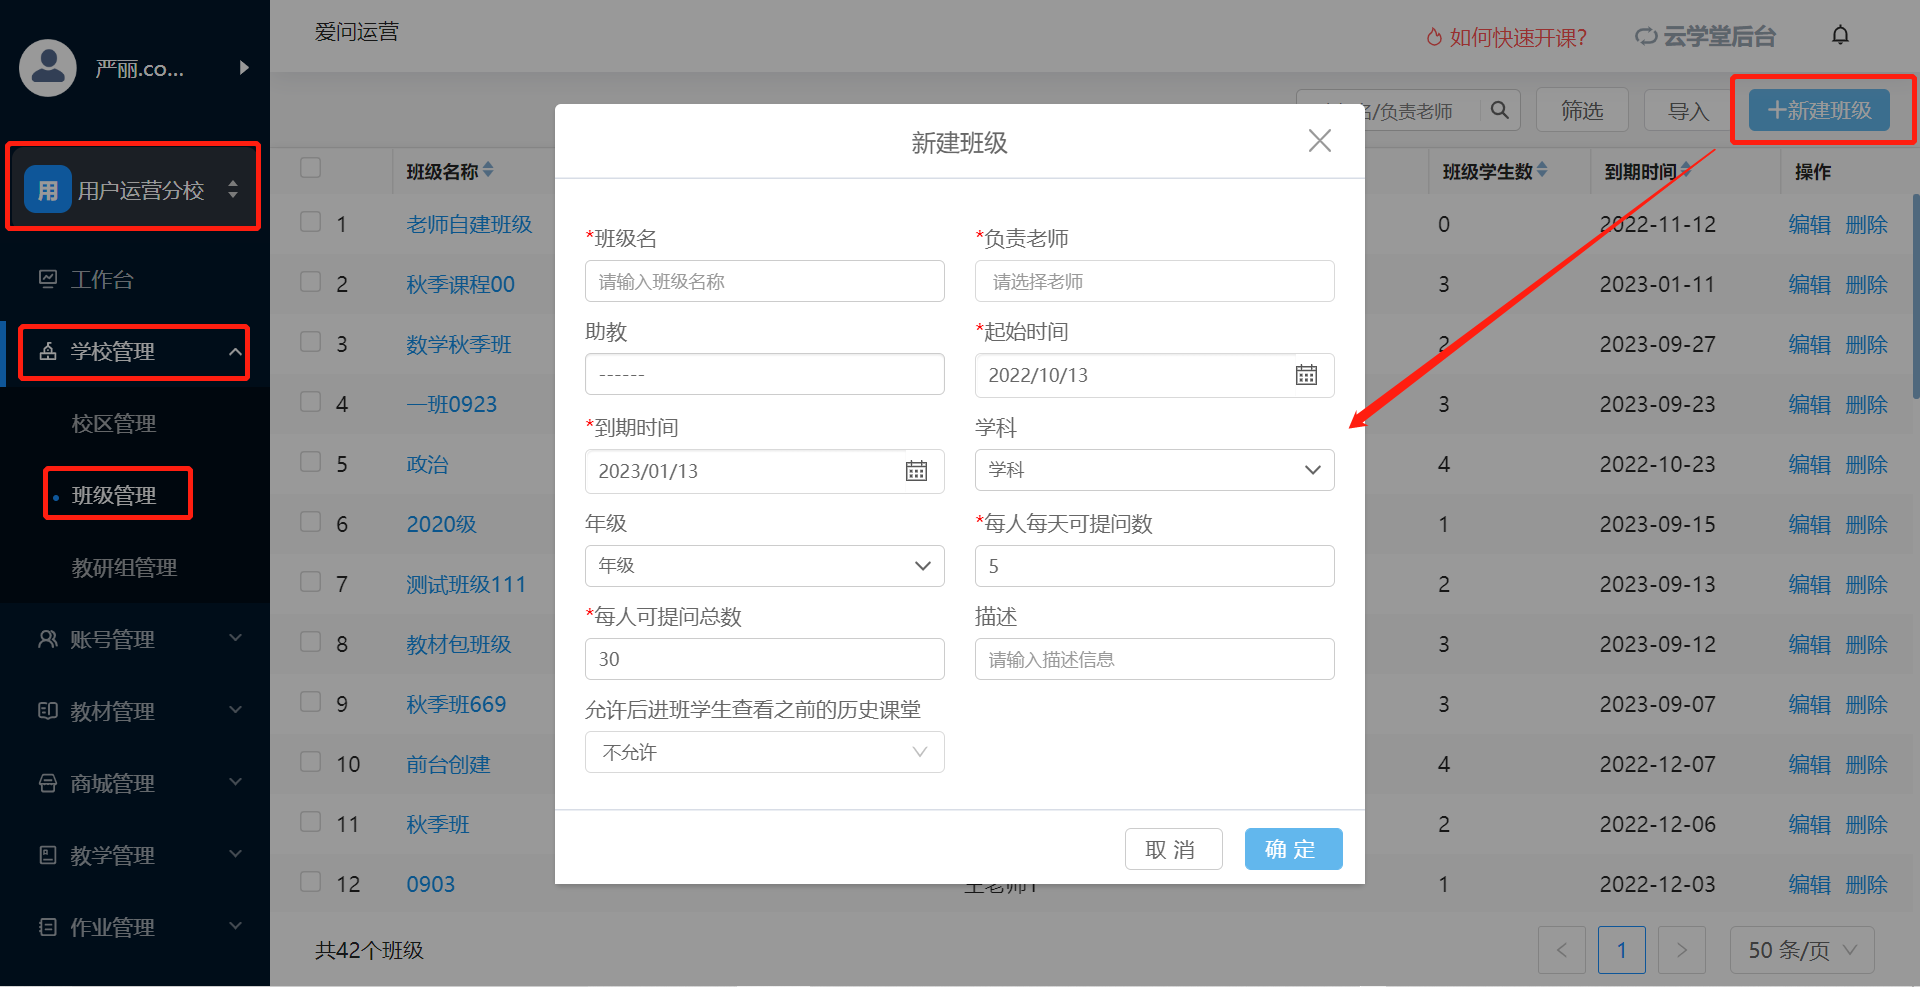Sort by 班级学生数 column arrows
This screenshot has width=1920, height=987.
coord(1542,170)
